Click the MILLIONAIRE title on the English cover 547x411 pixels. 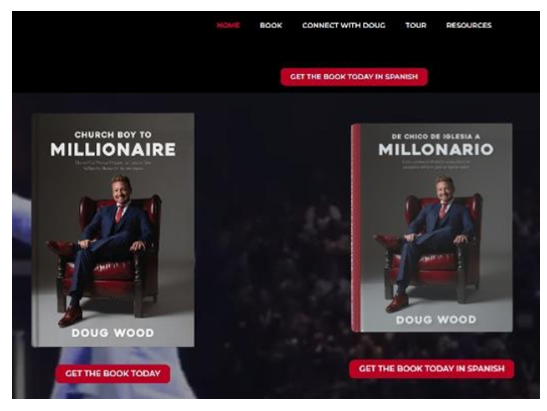113,150
